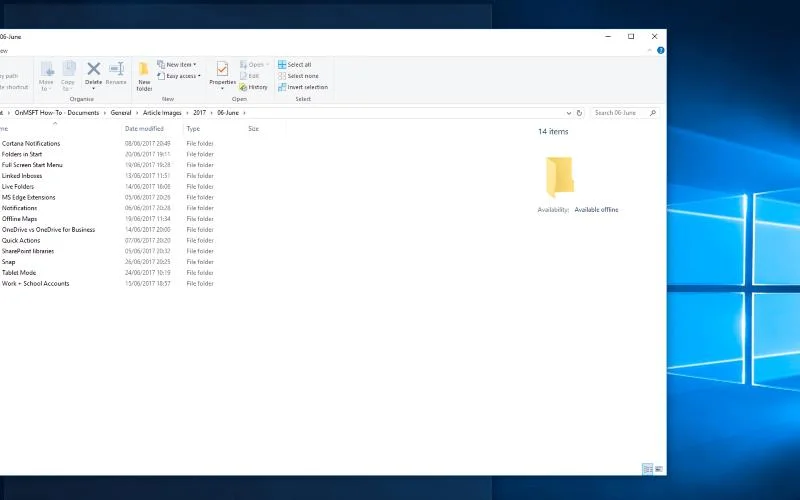Viewport: 800px width, 500px height.
Task: Select the Snap folder
Action: click(x=9, y=262)
